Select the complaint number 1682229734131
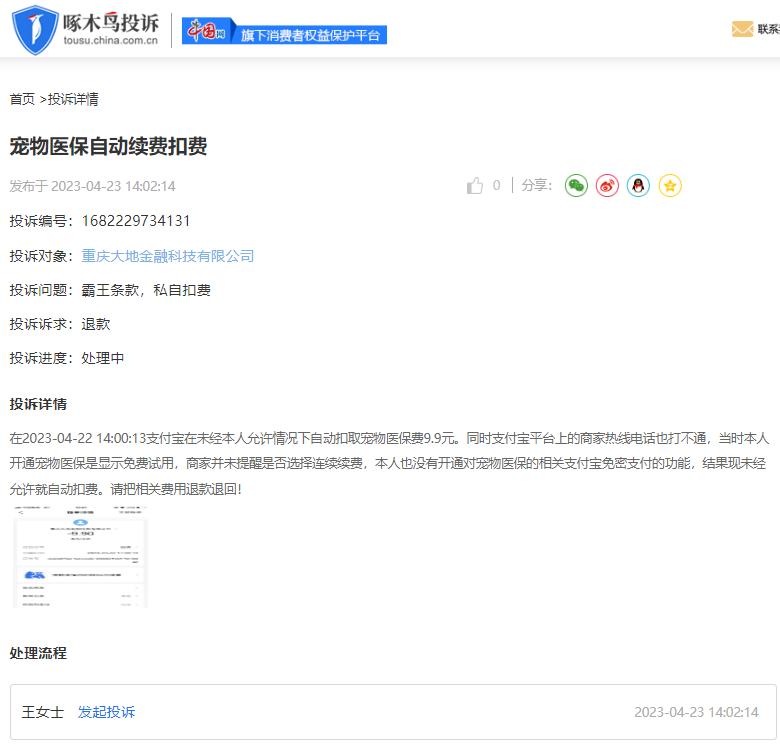This screenshot has width=780, height=744. [136, 221]
